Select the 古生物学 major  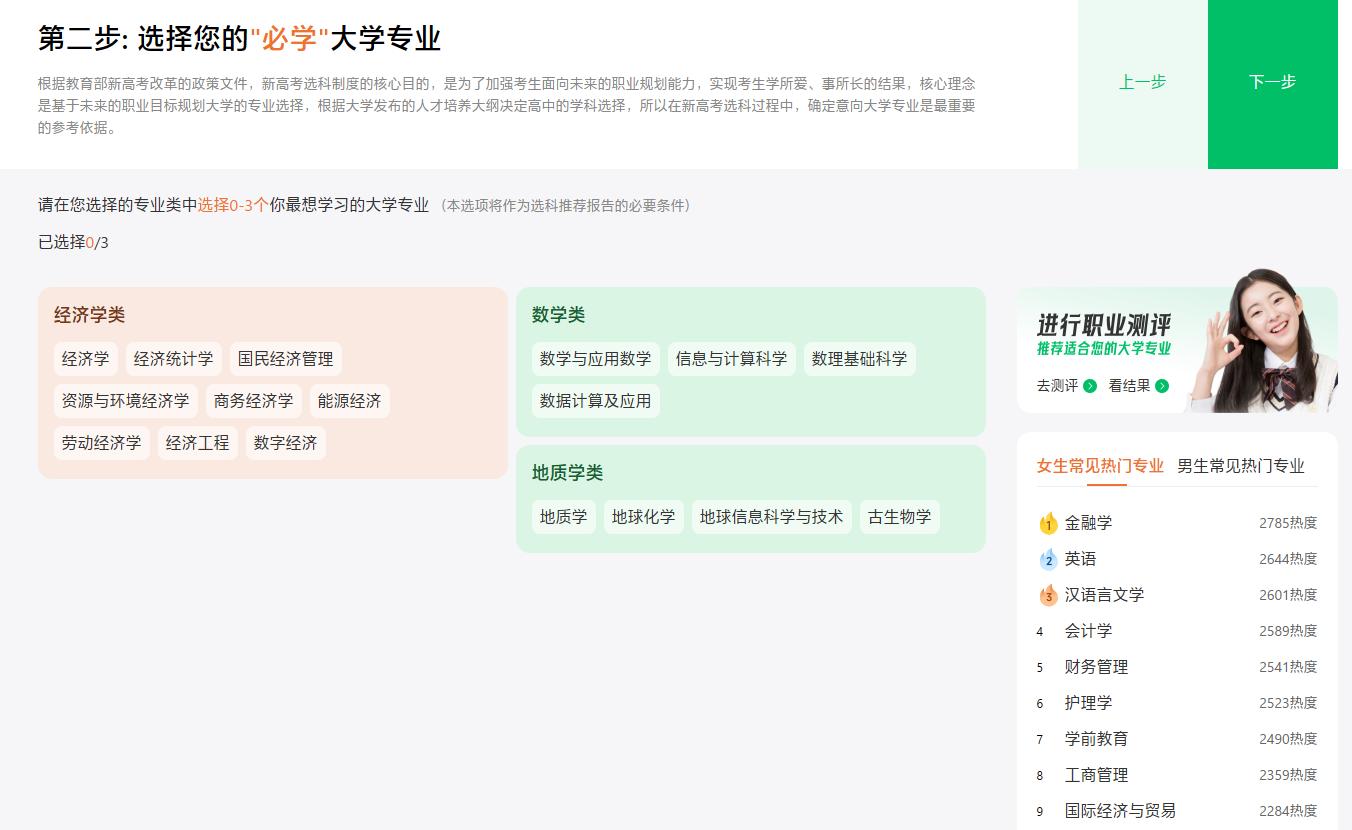pos(899,517)
